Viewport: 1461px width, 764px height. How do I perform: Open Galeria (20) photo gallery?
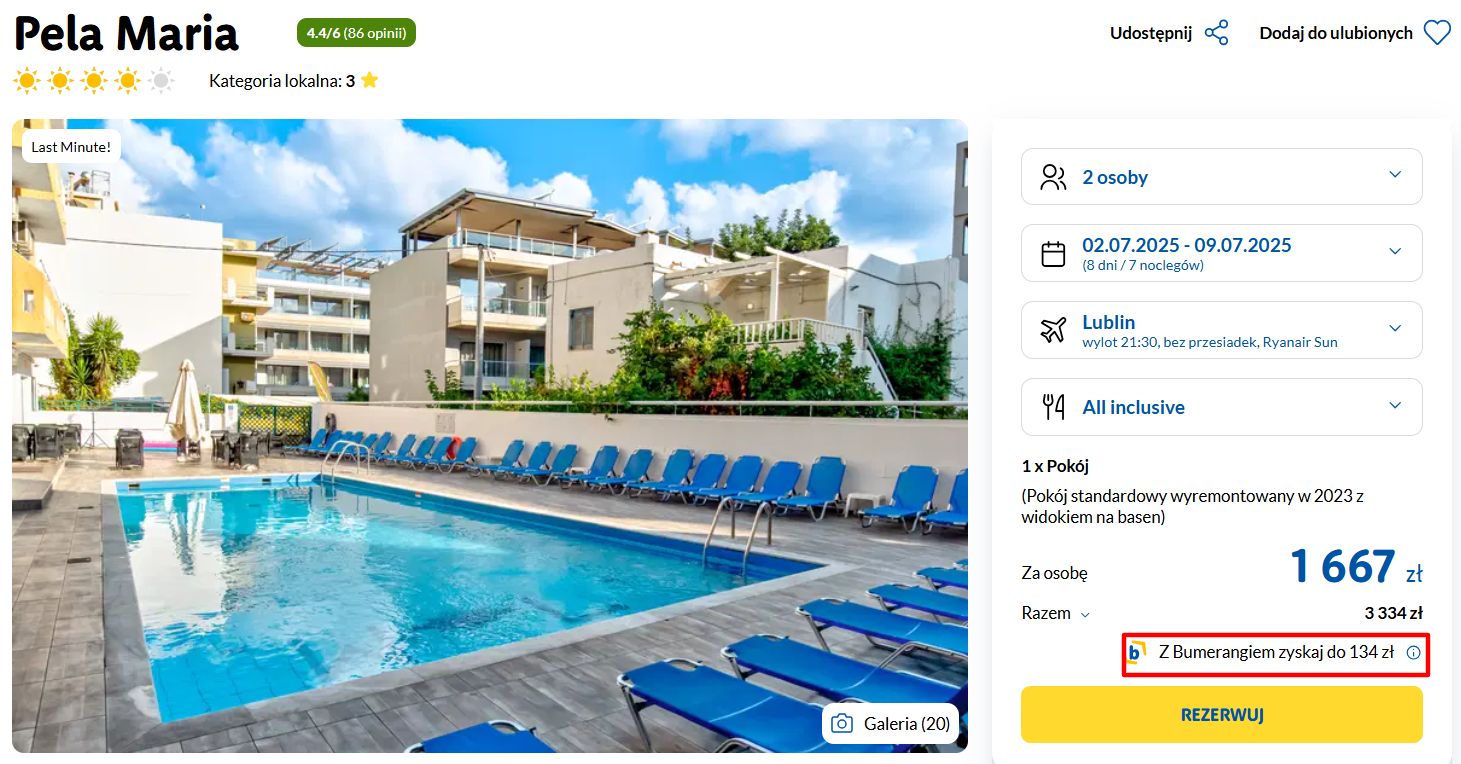(891, 723)
